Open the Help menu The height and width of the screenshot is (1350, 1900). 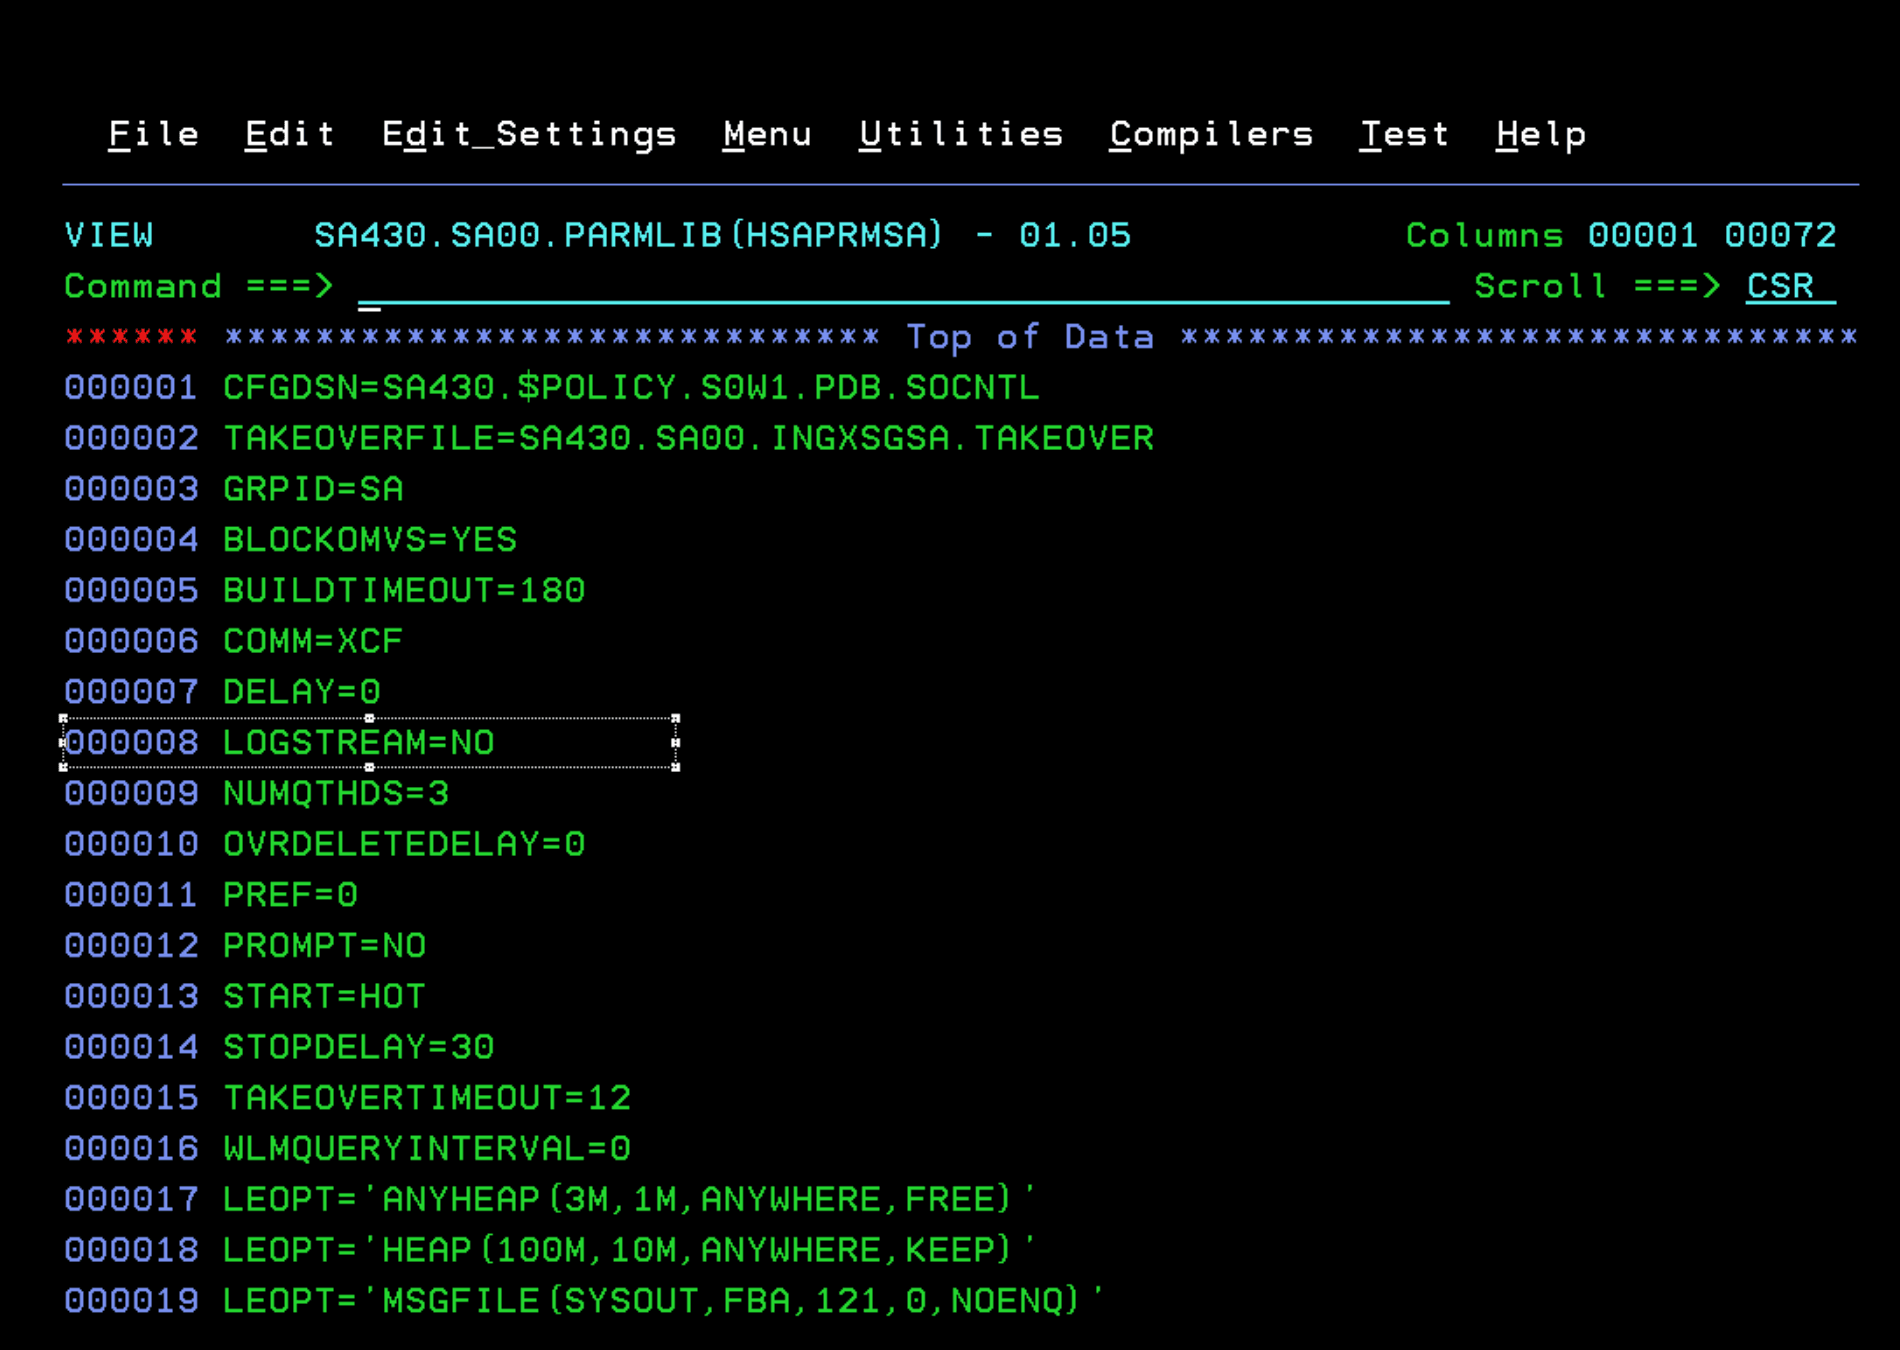click(1541, 133)
